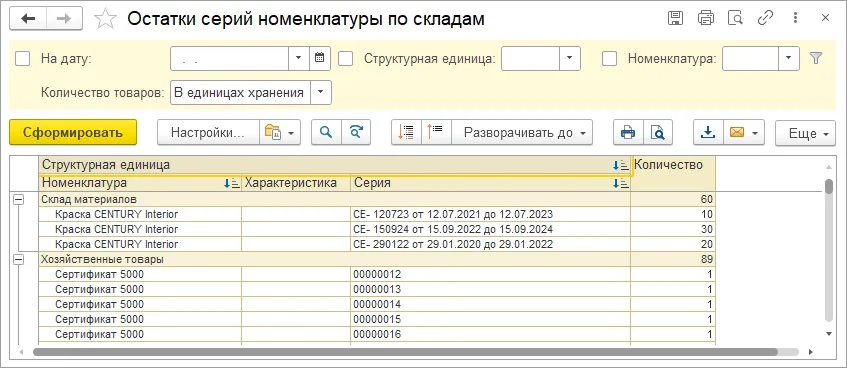
Task: Open the email send dropdown arrow
Action: pos(756,132)
